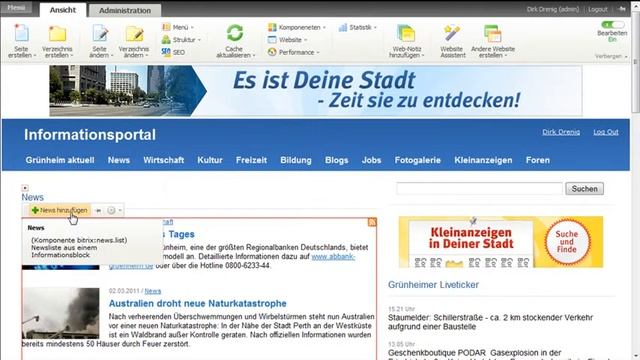The height and width of the screenshot is (360, 640).
Task: Click the News hinzufügen button
Action: click(x=60, y=210)
